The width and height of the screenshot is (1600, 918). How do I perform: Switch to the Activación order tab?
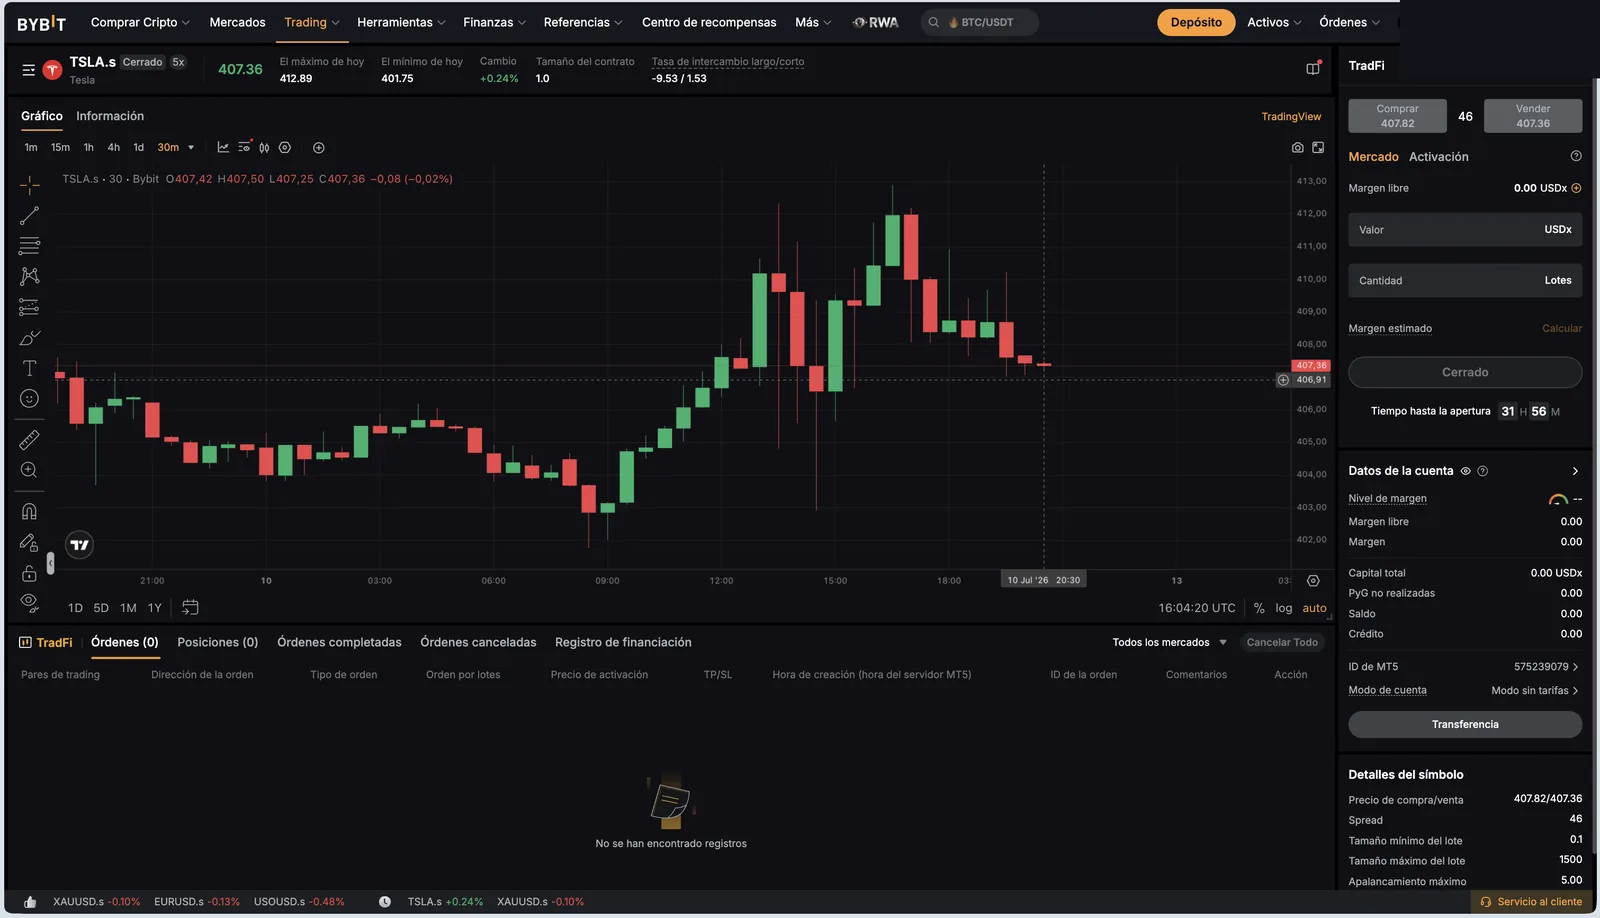pyautogui.click(x=1438, y=157)
